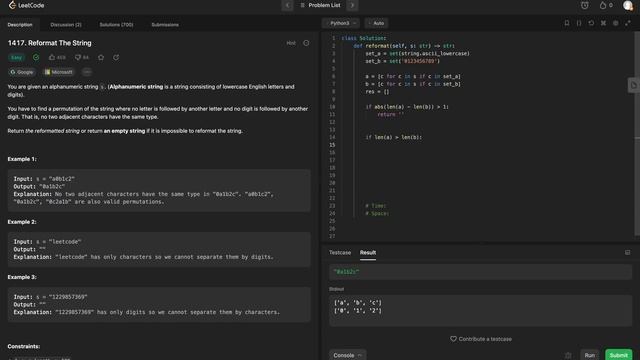Switch to the Testcase tab
This screenshot has height=360, width=640.
pos(340,253)
